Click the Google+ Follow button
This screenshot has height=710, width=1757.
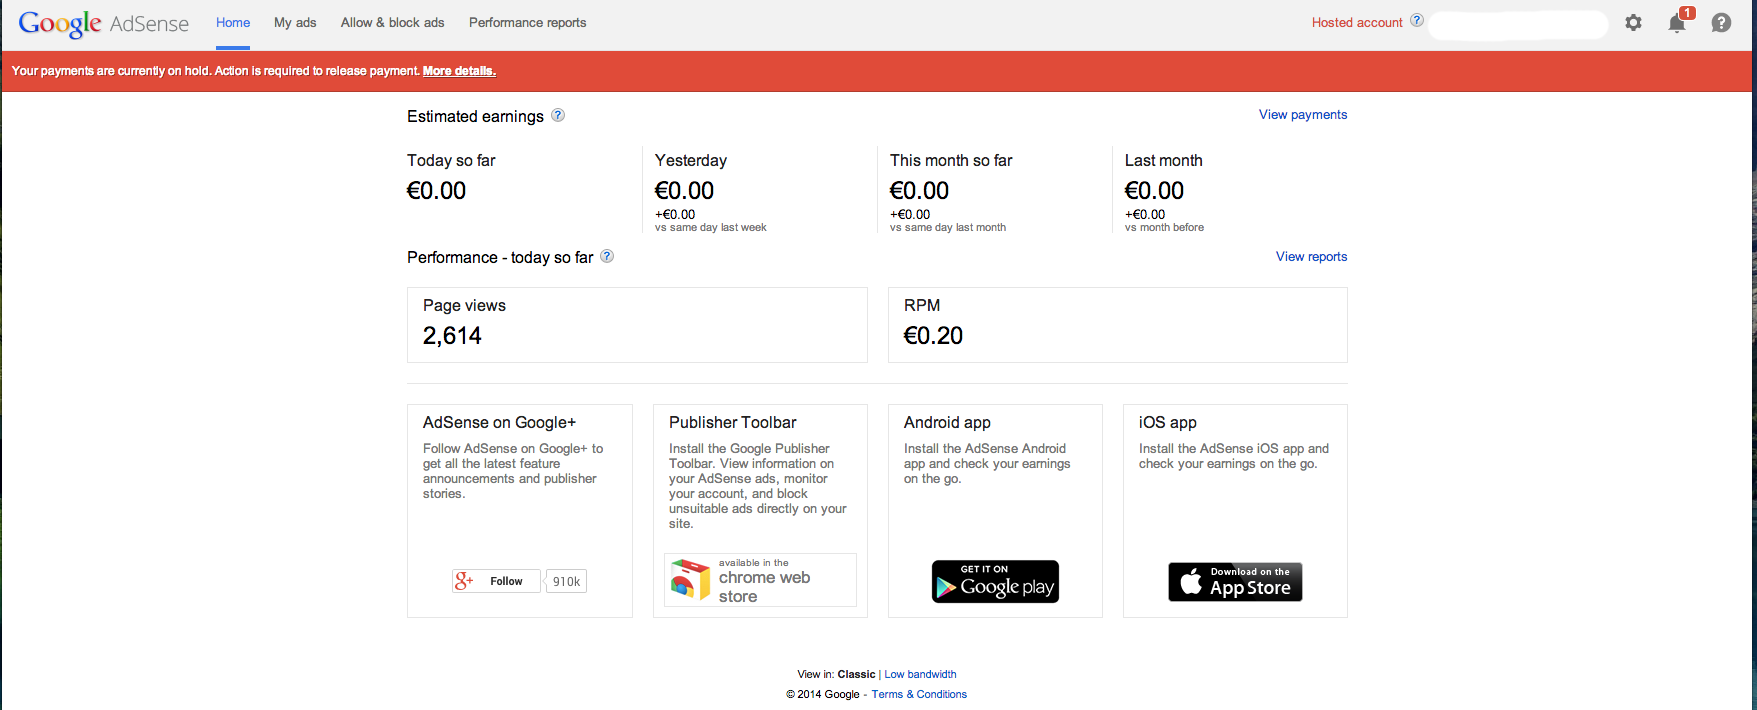pos(496,581)
